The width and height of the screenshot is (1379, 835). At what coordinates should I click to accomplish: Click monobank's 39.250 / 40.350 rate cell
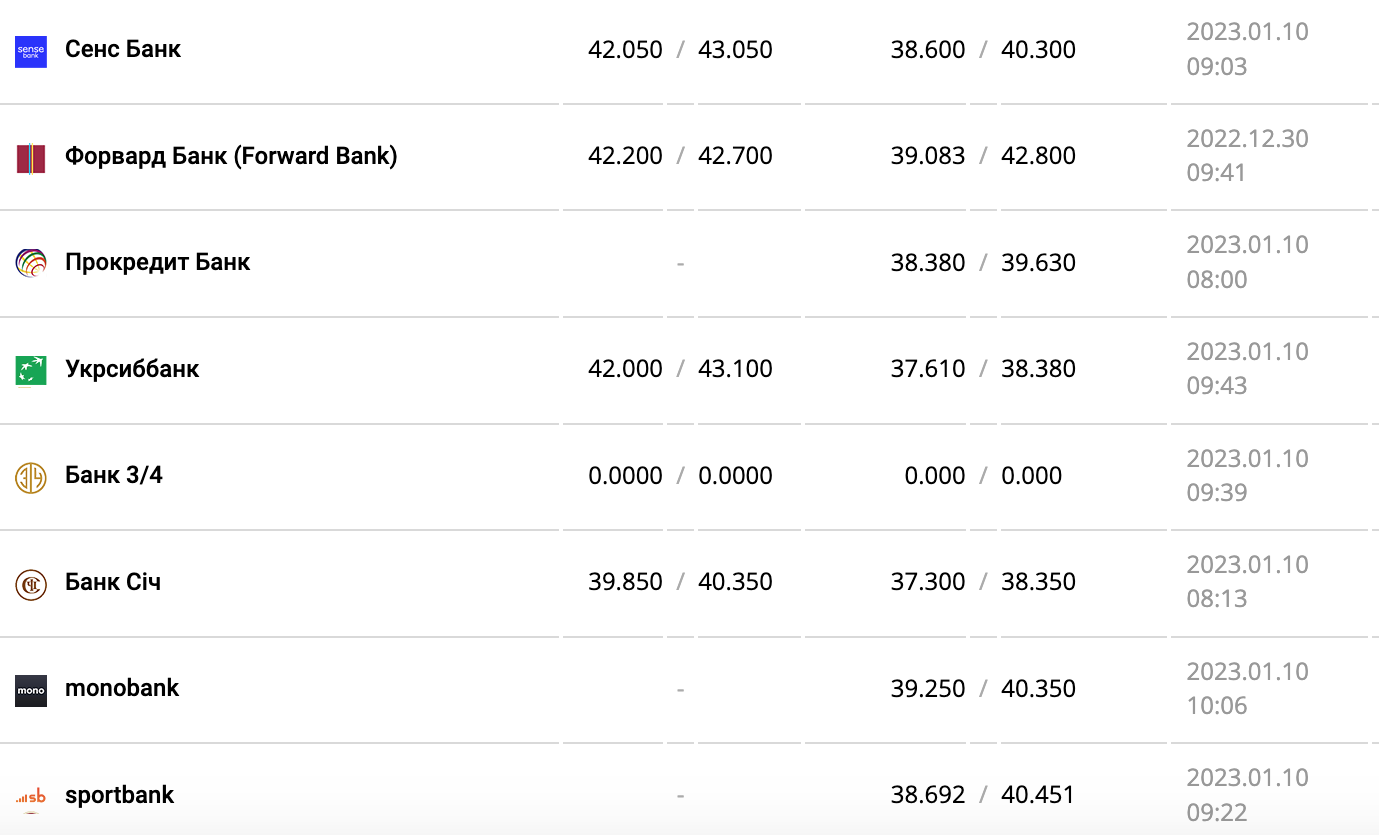pos(983,689)
